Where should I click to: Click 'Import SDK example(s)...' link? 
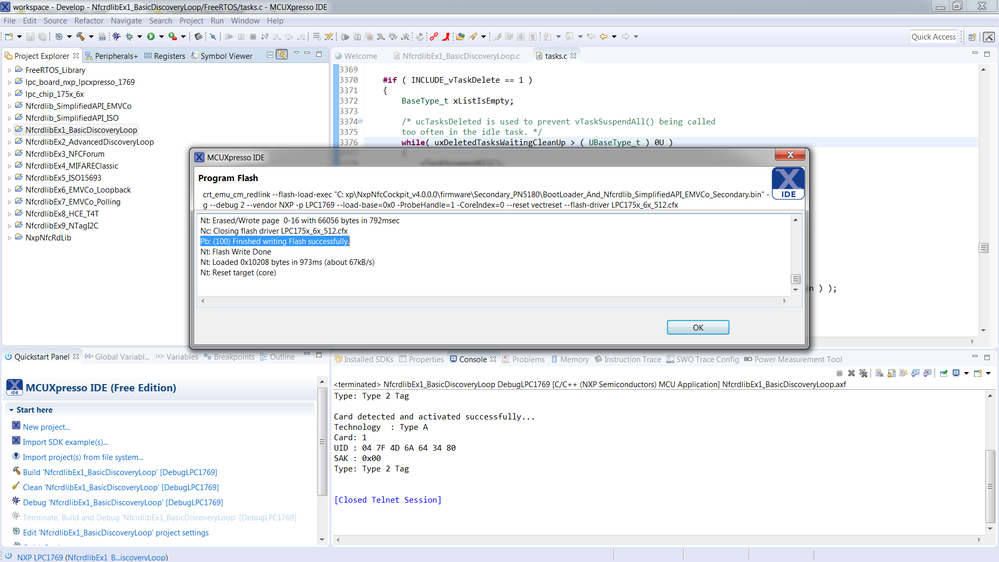65,442
